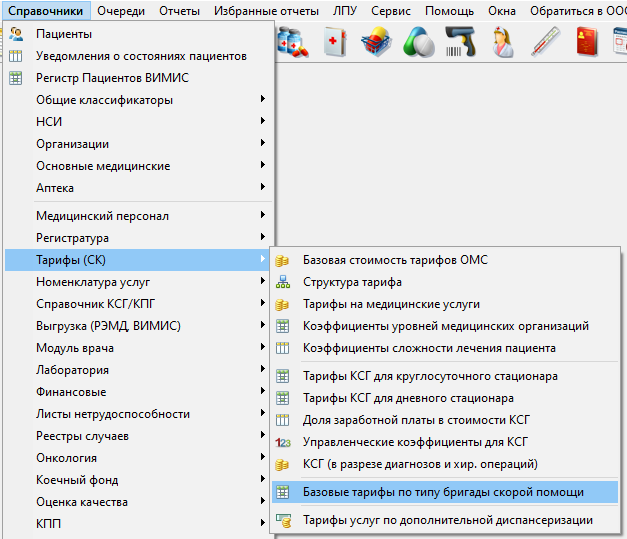
Task: Click the basket with pills icon
Action: 377,42
